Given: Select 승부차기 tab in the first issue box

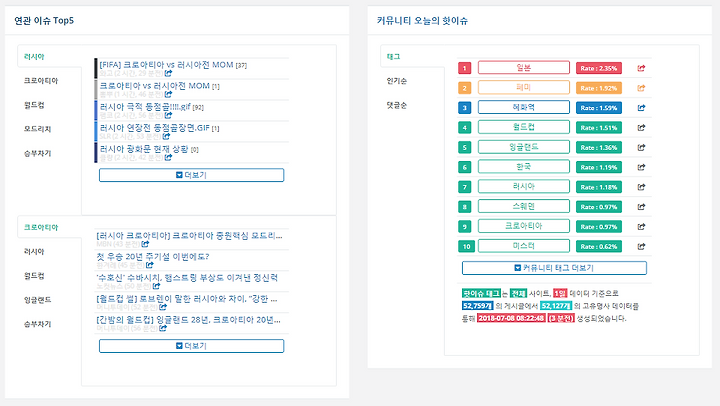Looking at the screenshot, I should pos(37,153).
